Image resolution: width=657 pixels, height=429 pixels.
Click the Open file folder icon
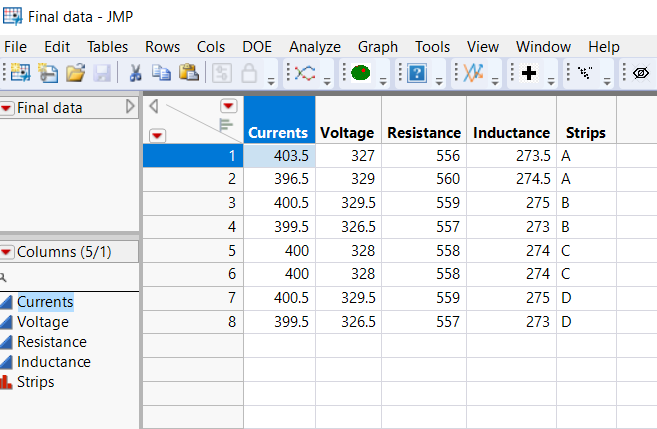click(x=75, y=73)
